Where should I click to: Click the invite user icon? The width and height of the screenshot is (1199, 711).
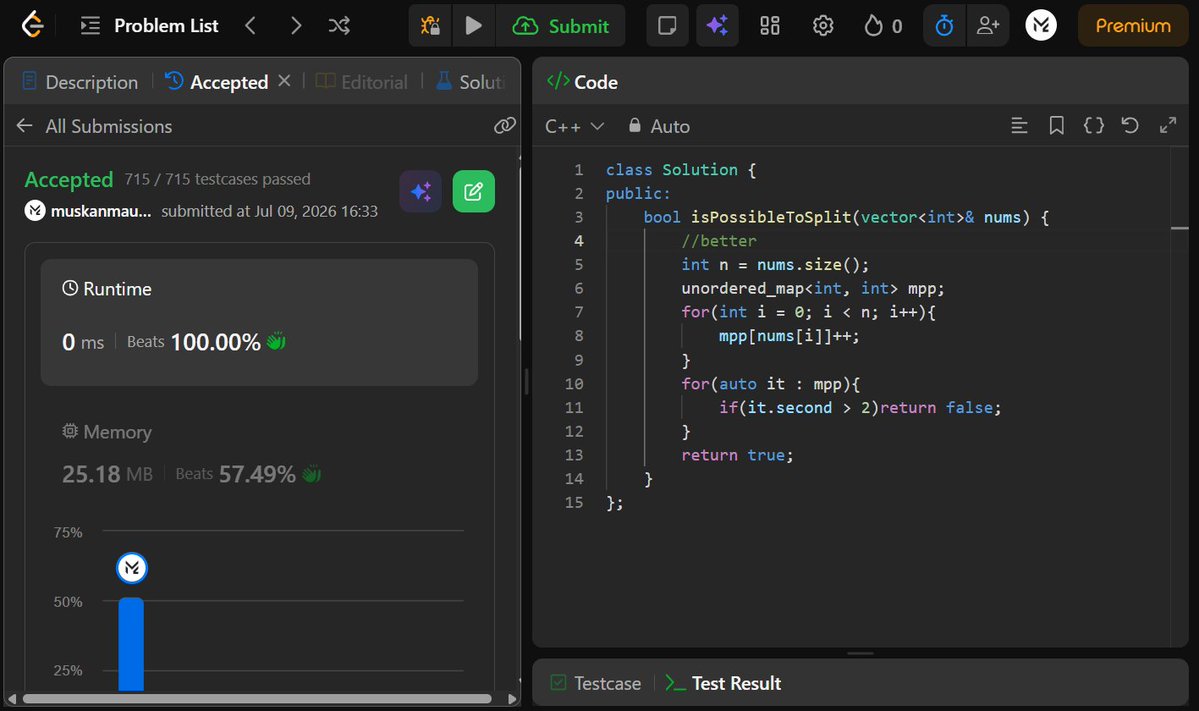tap(988, 26)
